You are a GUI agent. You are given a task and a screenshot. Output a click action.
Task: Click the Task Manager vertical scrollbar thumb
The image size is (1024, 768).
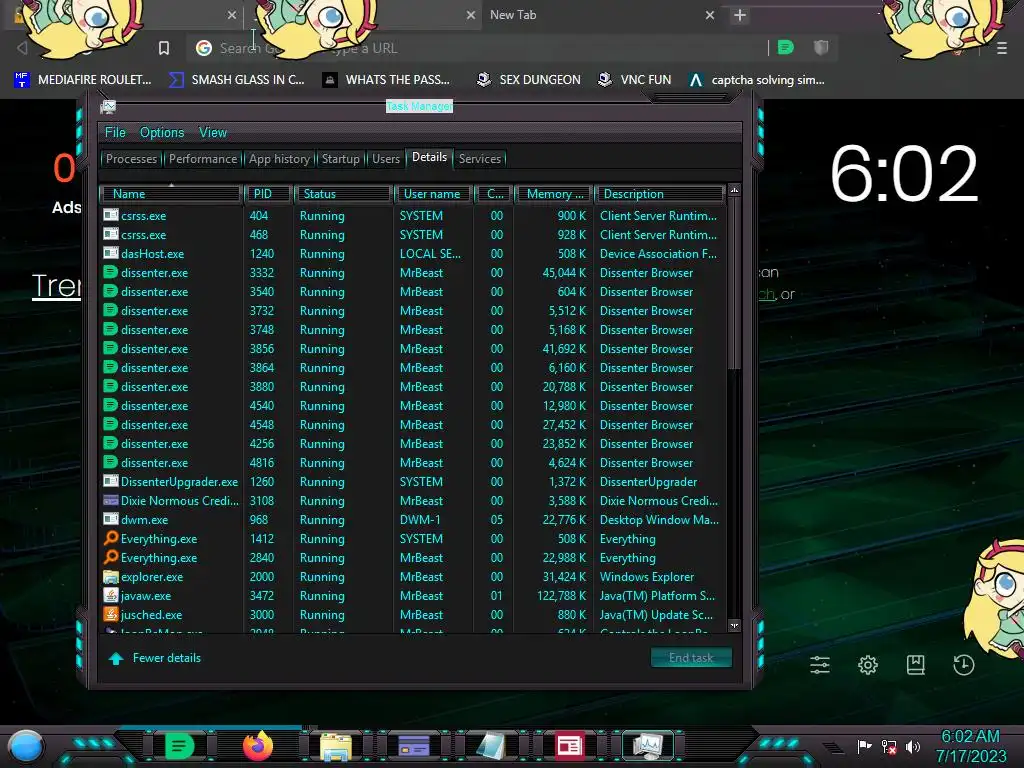(734, 283)
